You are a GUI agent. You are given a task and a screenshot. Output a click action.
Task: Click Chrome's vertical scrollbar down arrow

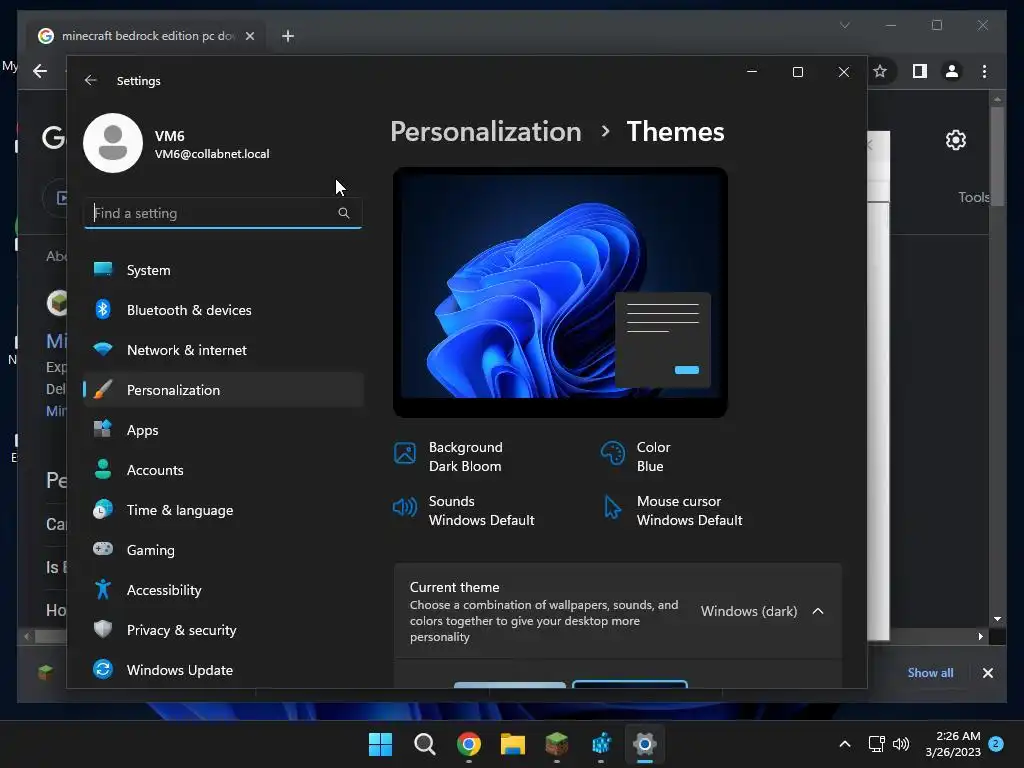click(x=997, y=618)
